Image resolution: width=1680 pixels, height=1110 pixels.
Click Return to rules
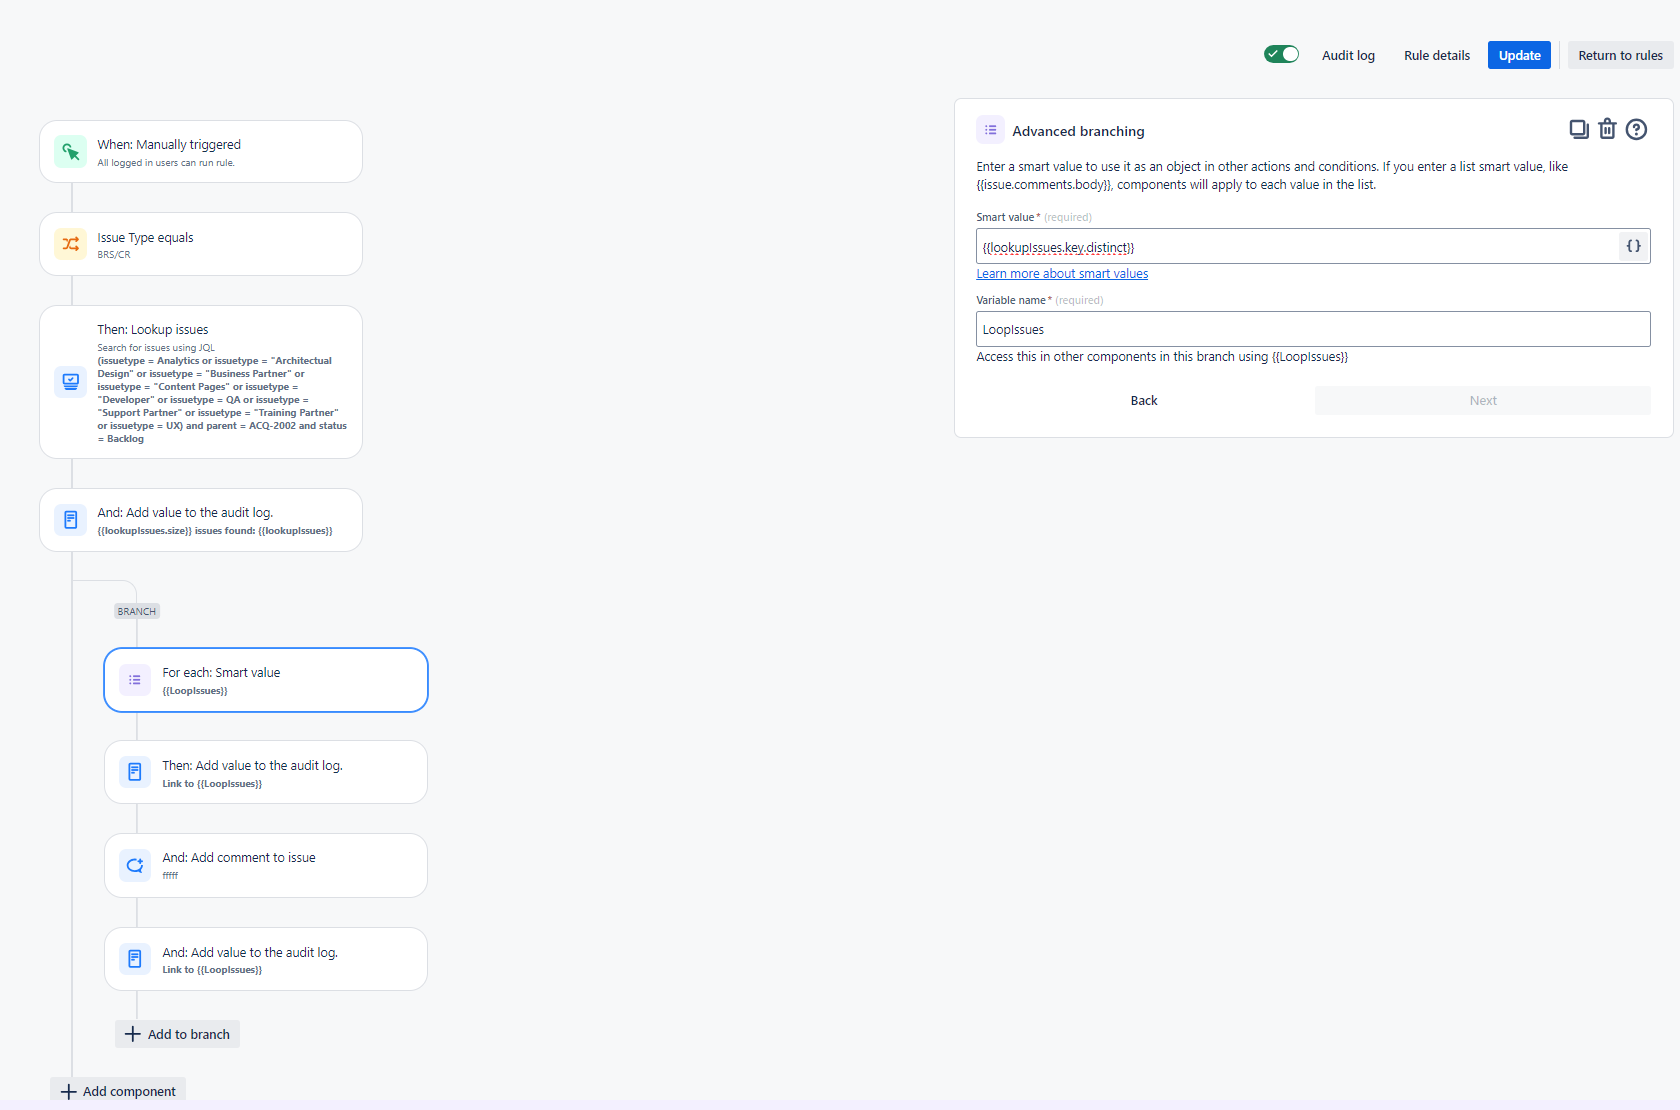pyautogui.click(x=1619, y=55)
